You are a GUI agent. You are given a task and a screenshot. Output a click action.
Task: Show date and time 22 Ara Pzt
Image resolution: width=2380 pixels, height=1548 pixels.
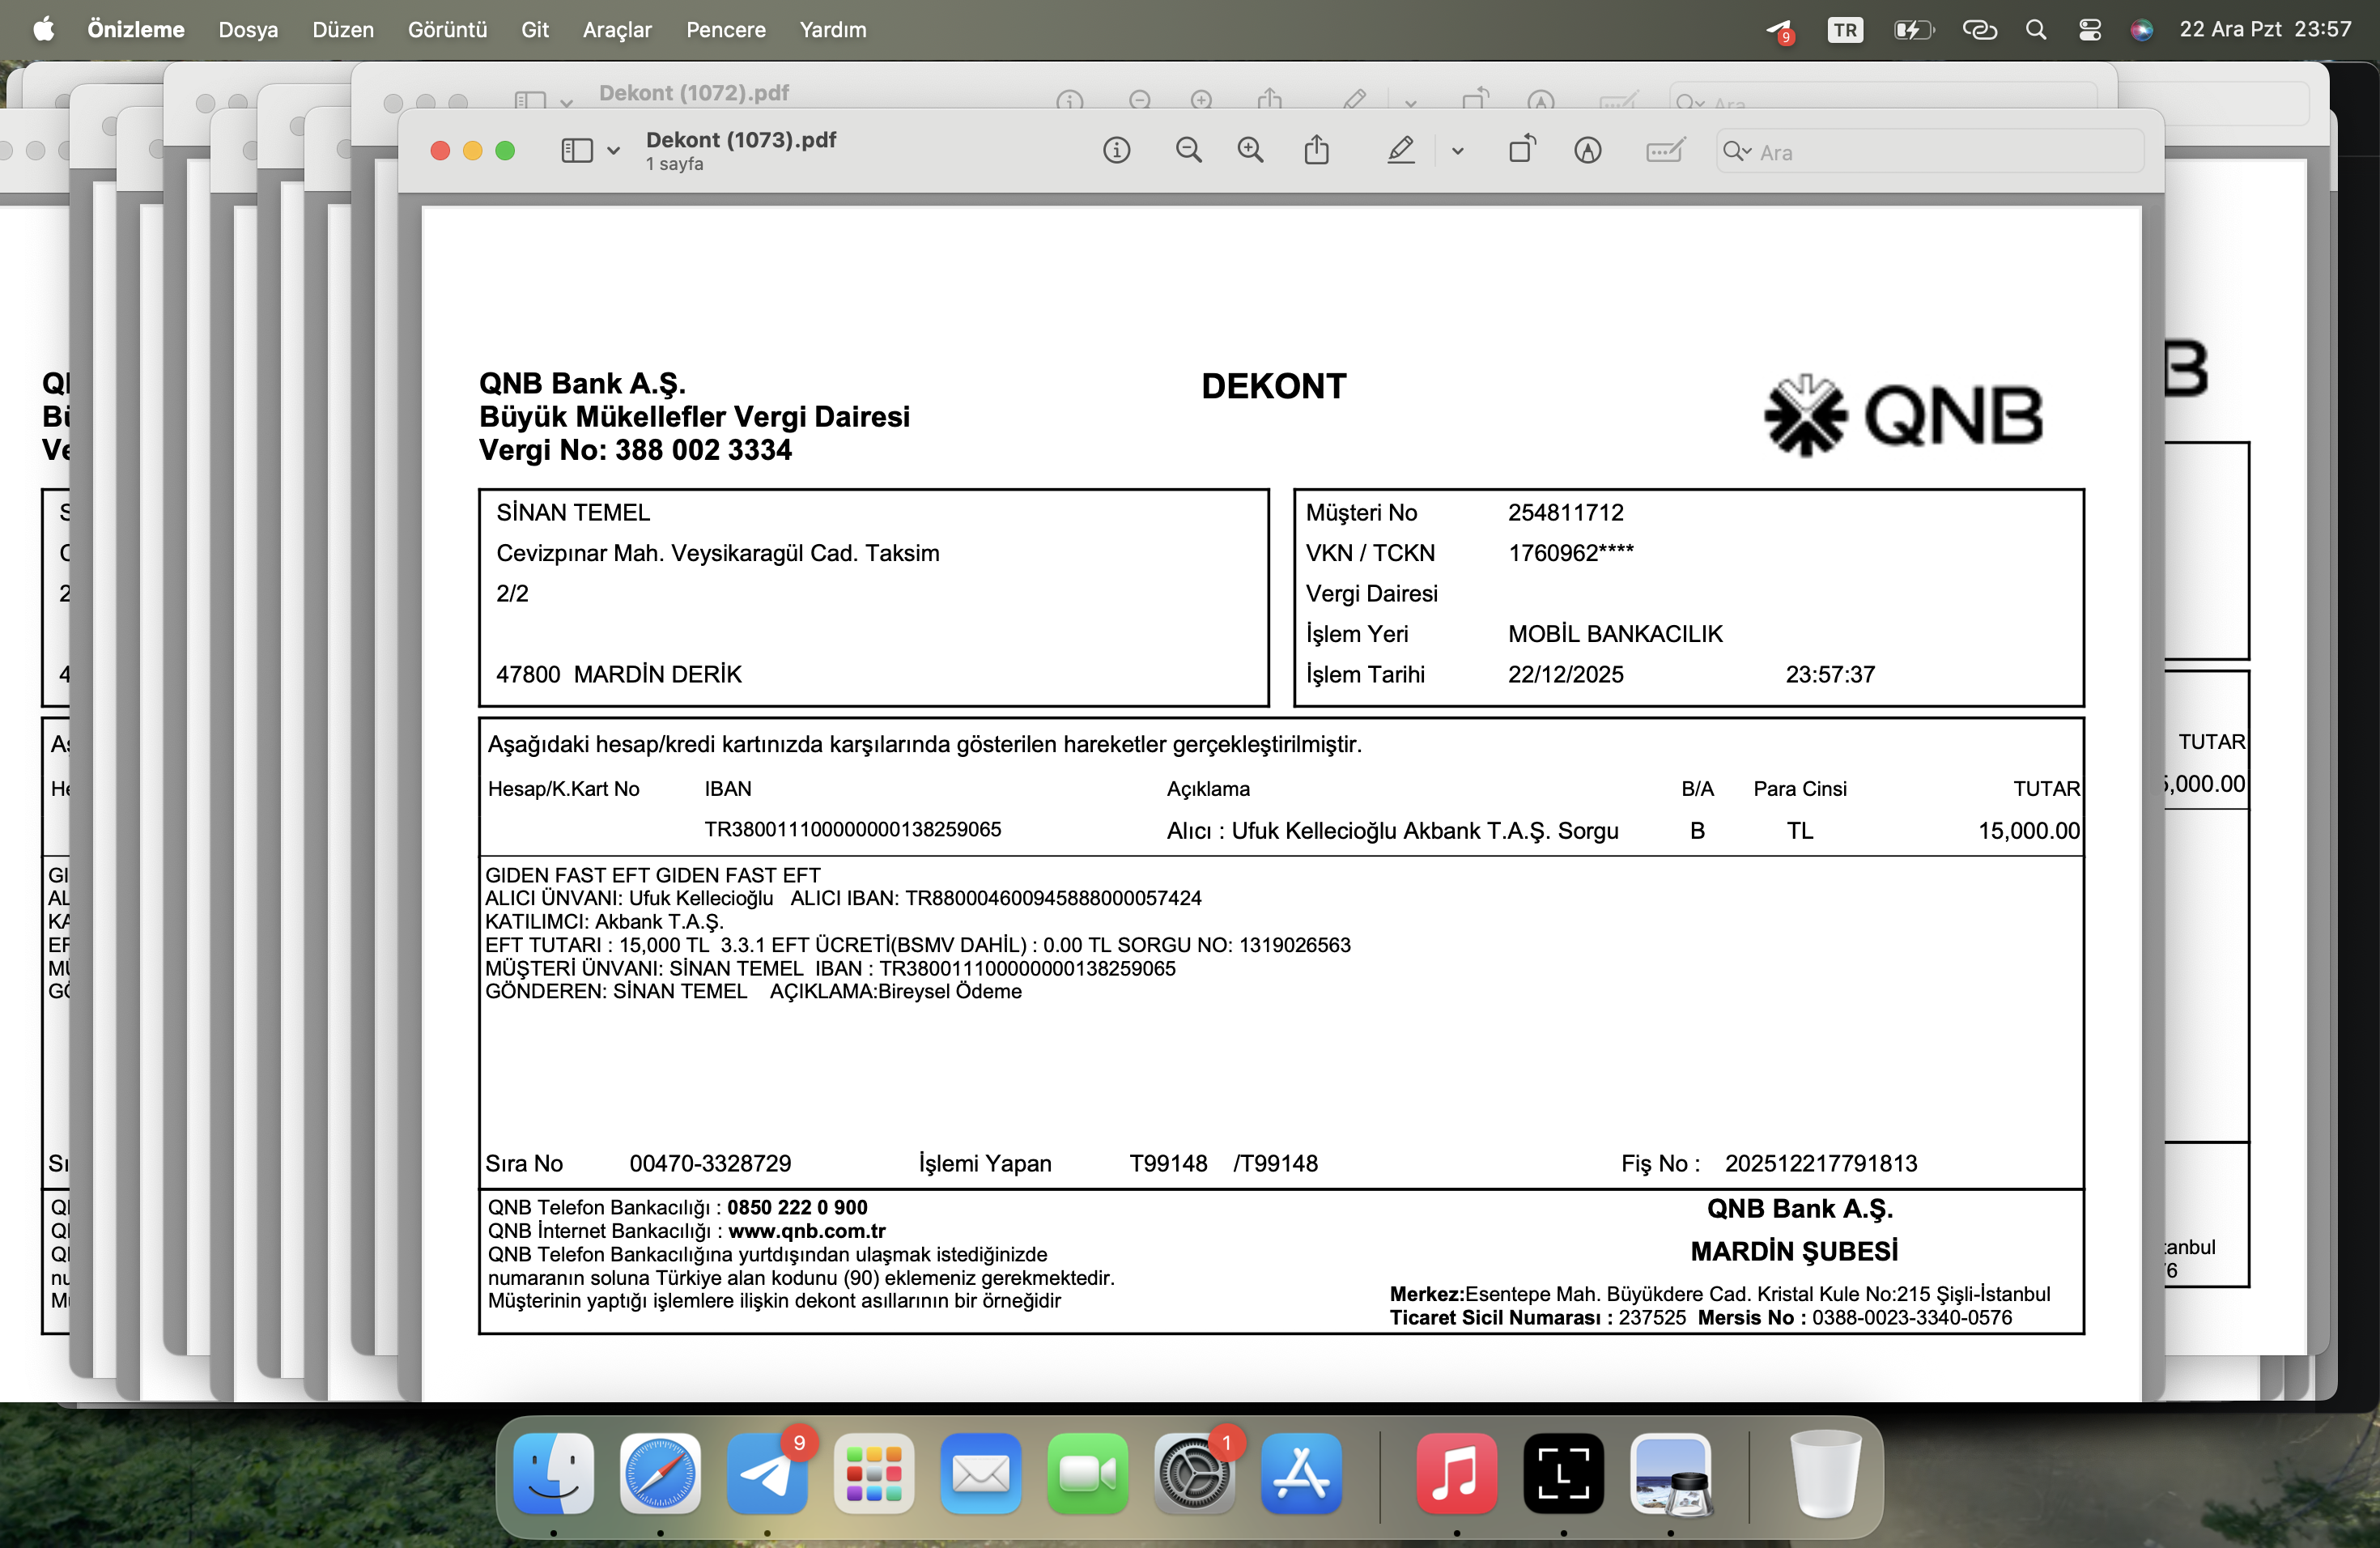[x=2265, y=30]
